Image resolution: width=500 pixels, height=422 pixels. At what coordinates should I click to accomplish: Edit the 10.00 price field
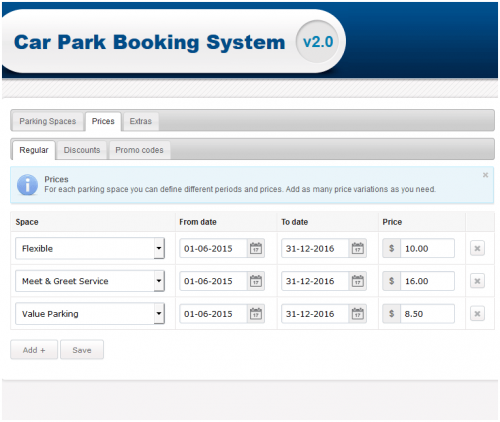click(427, 248)
